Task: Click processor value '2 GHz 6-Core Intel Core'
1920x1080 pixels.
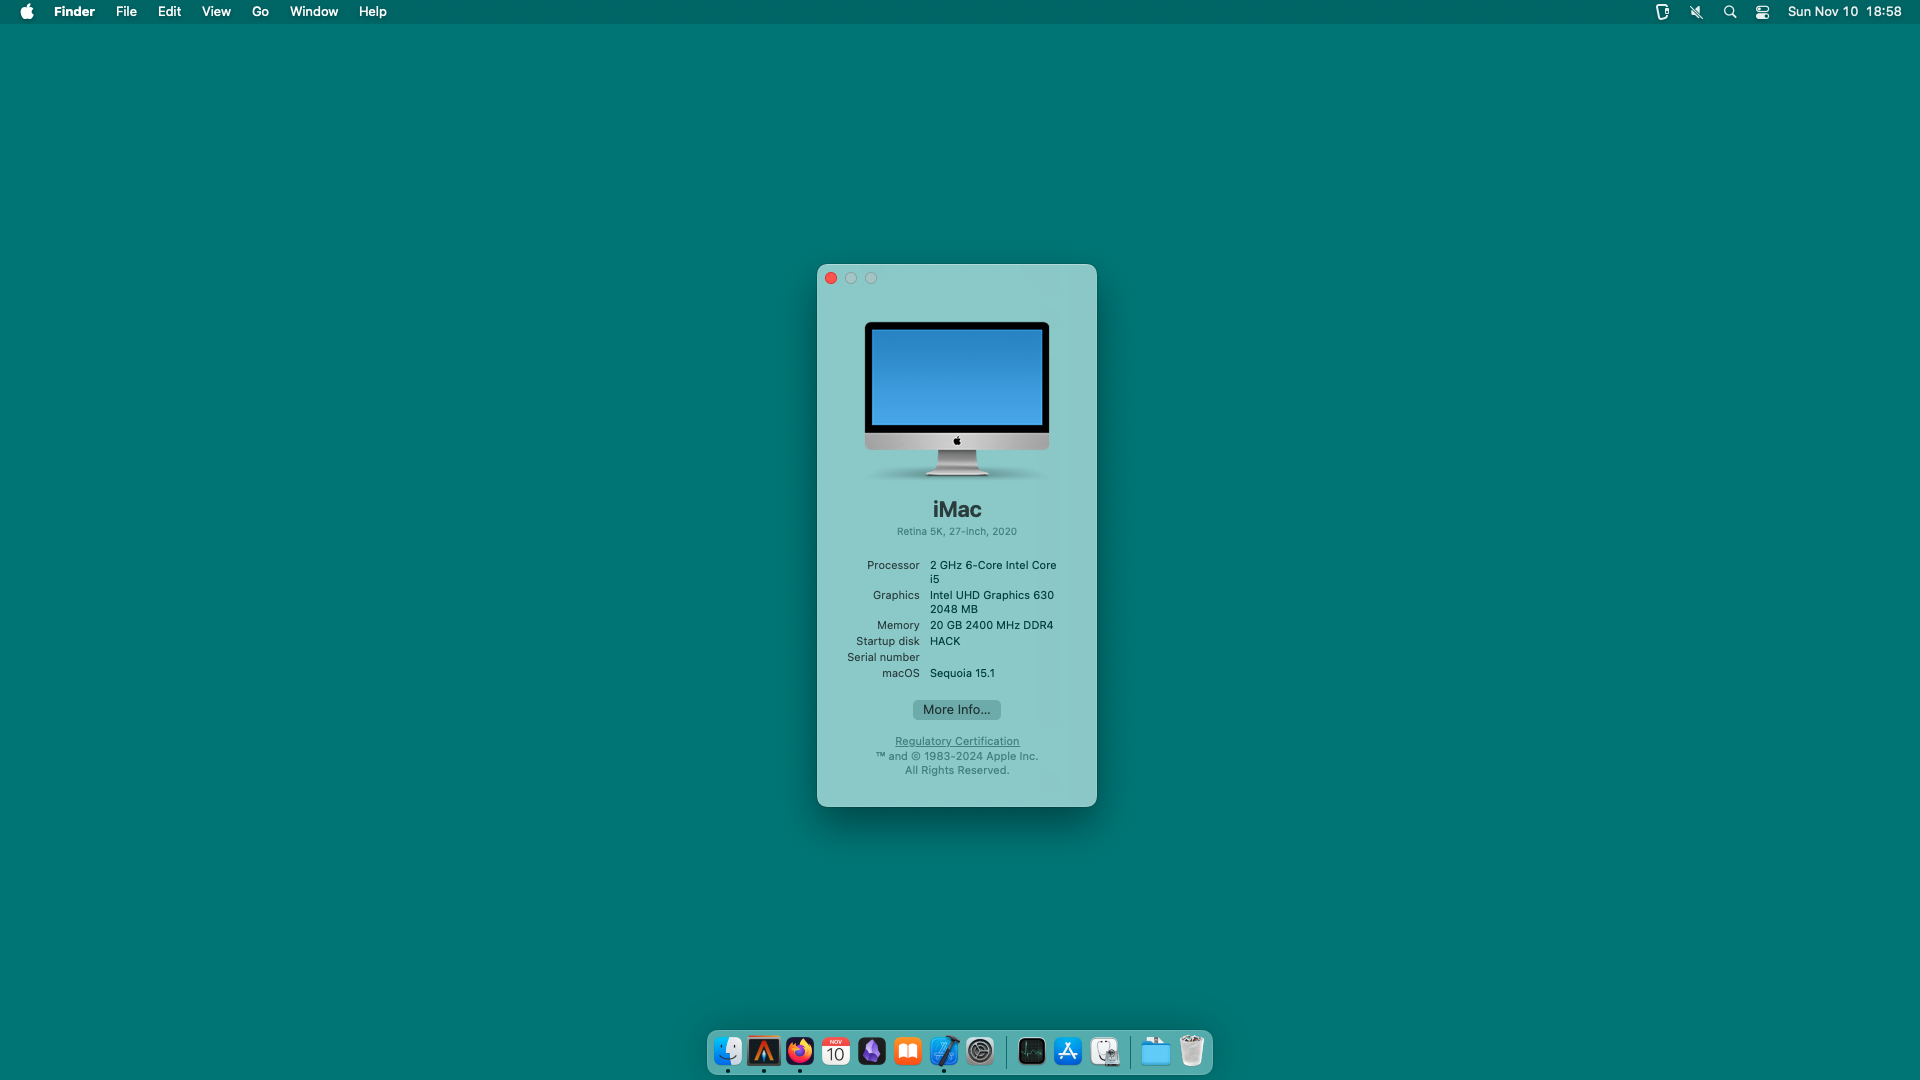Action: [x=993, y=565]
